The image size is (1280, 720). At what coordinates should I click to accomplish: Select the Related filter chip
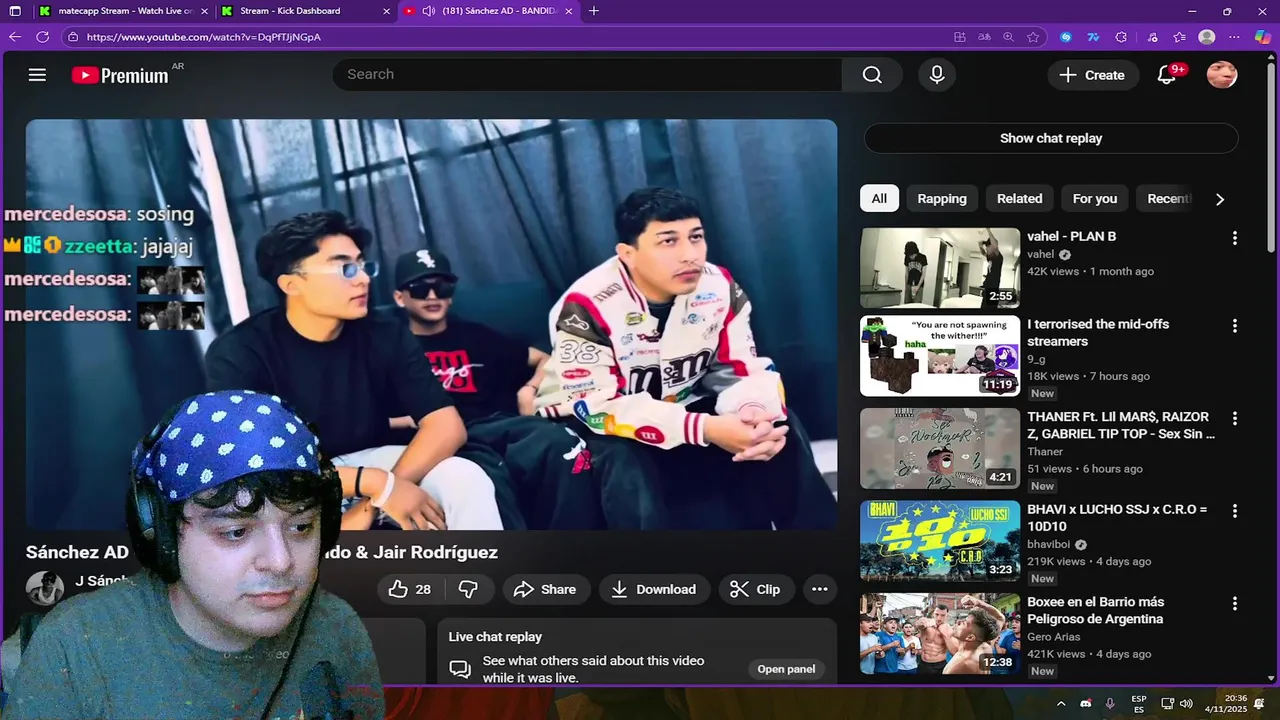[x=1019, y=198]
